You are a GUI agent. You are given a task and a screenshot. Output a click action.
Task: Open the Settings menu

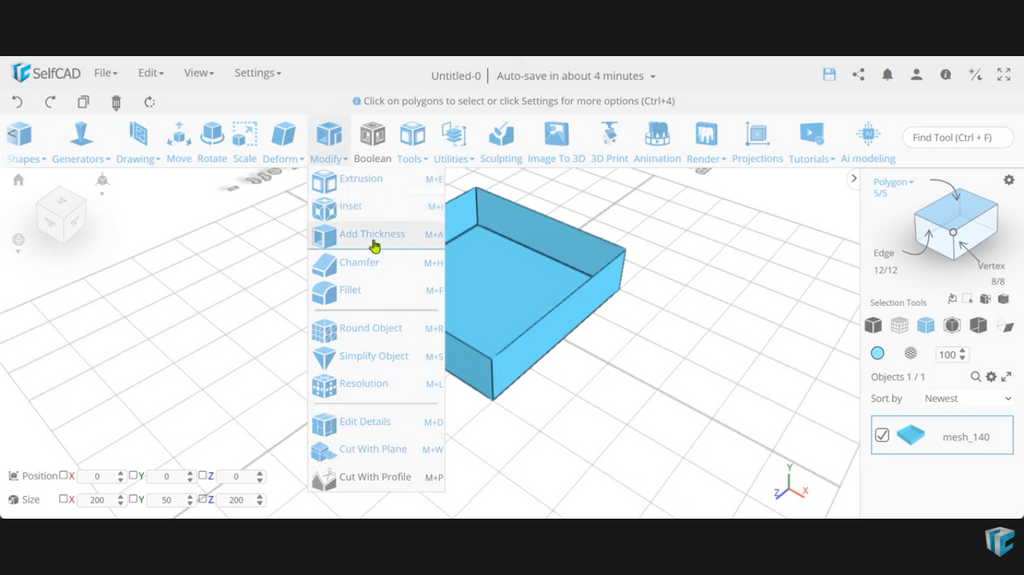[x=258, y=73]
